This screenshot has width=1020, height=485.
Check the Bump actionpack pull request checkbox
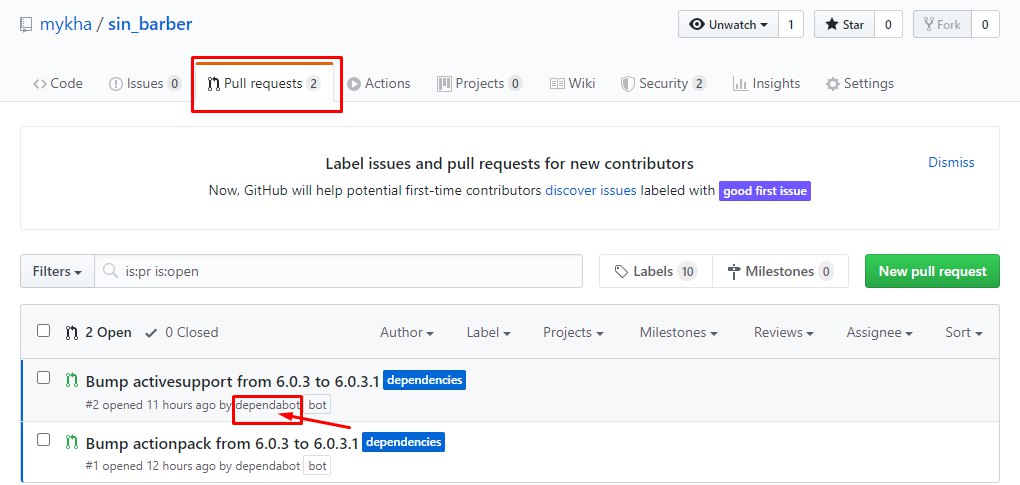click(43, 440)
